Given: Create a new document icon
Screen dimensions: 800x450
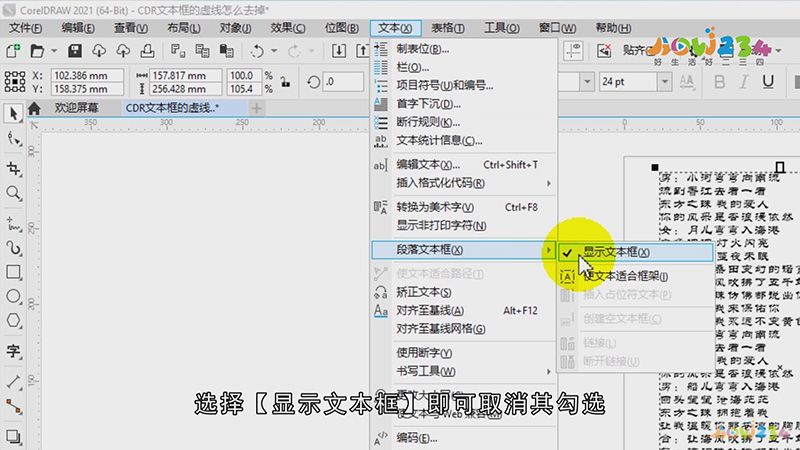Looking at the screenshot, I should point(13,51).
